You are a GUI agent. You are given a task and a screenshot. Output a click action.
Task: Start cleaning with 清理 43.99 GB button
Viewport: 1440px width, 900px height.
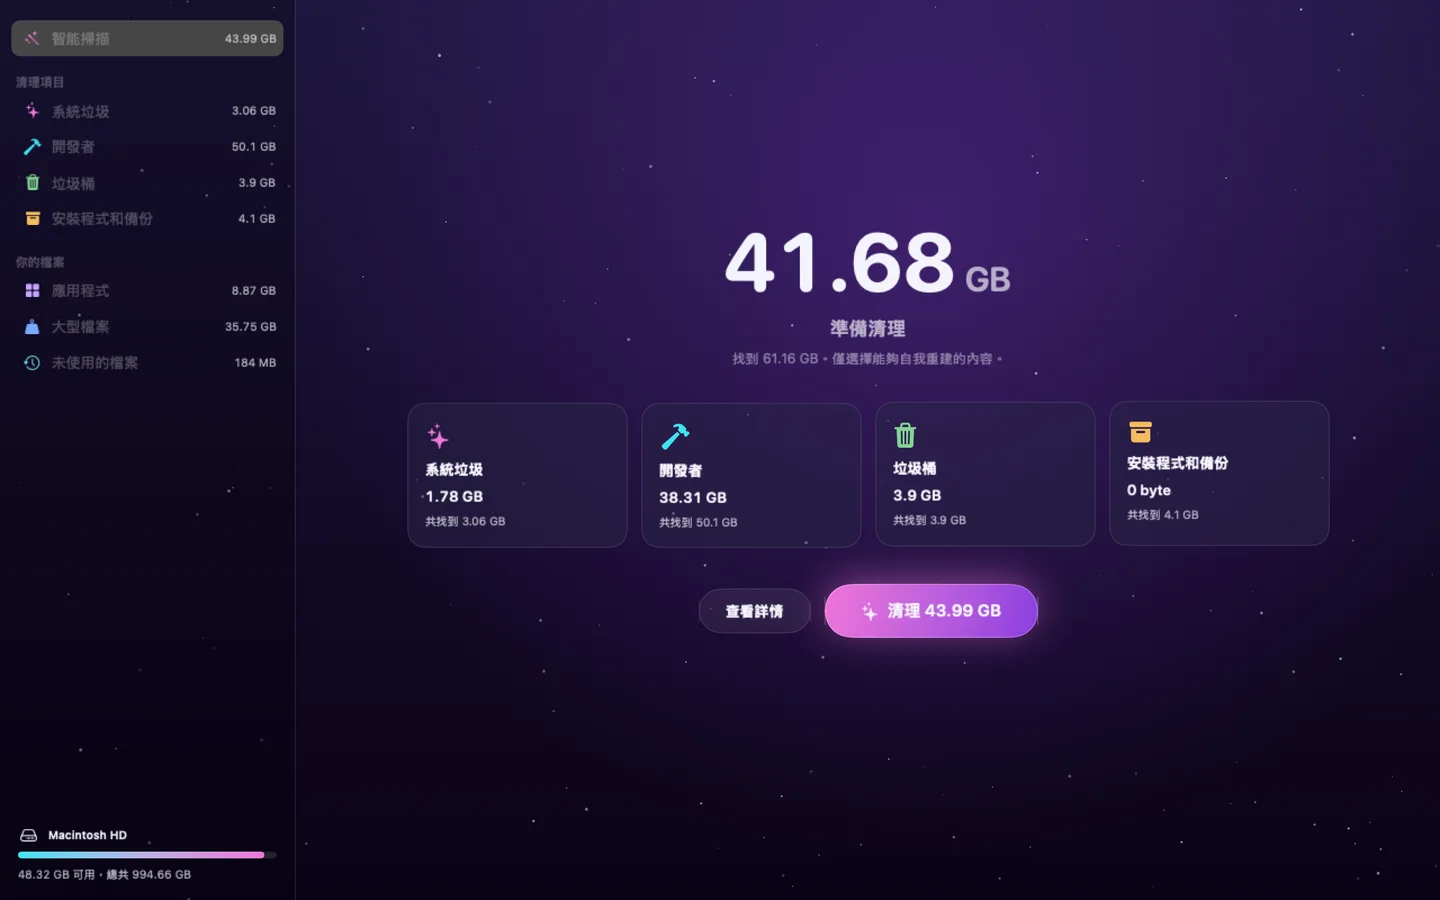(931, 611)
